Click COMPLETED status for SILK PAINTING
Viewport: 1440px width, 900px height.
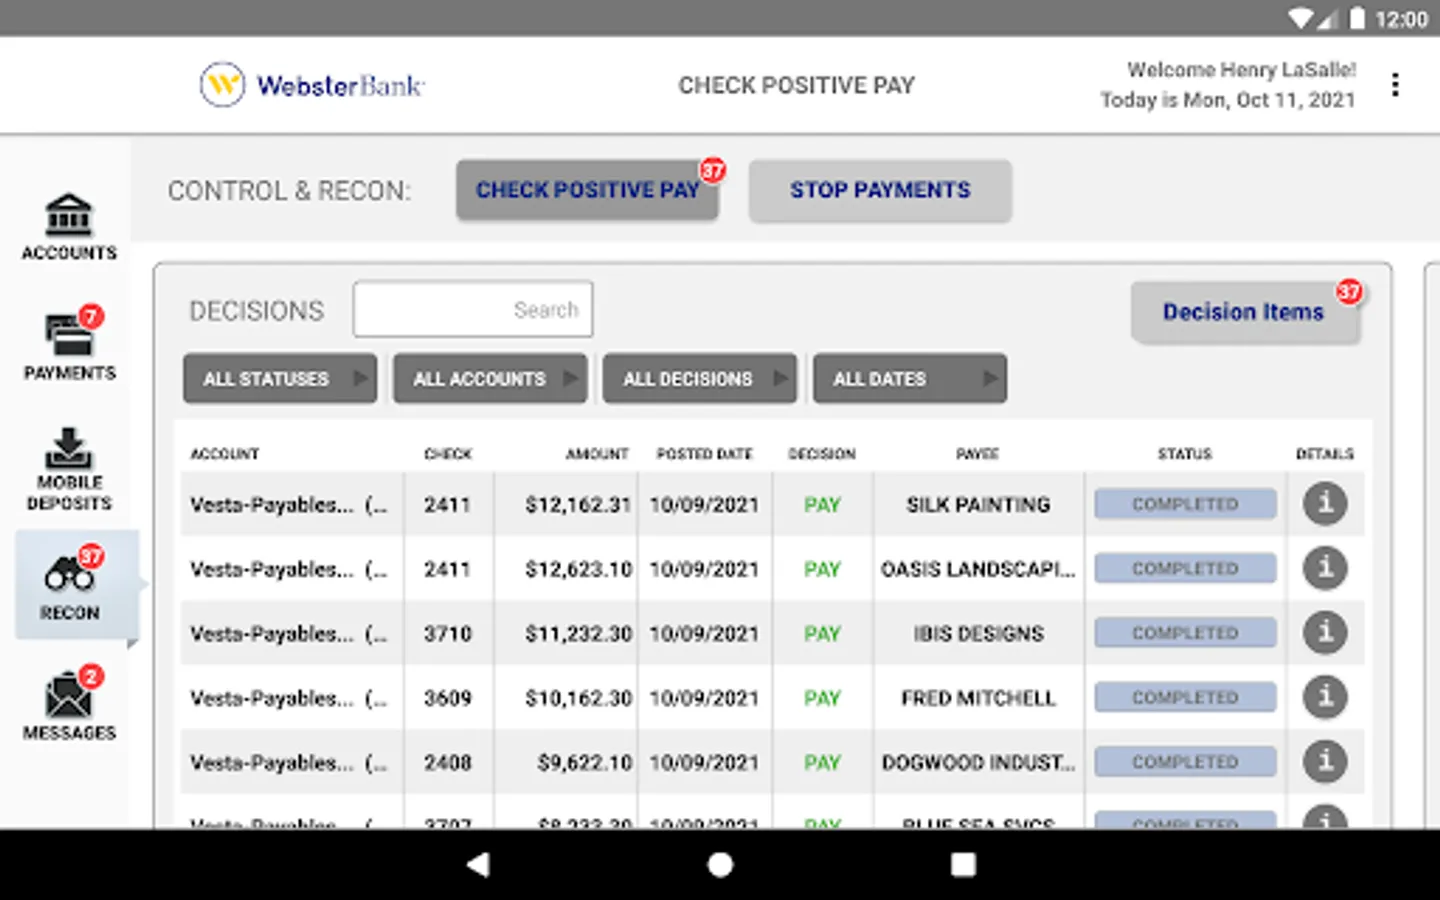pyautogui.click(x=1185, y=504)
